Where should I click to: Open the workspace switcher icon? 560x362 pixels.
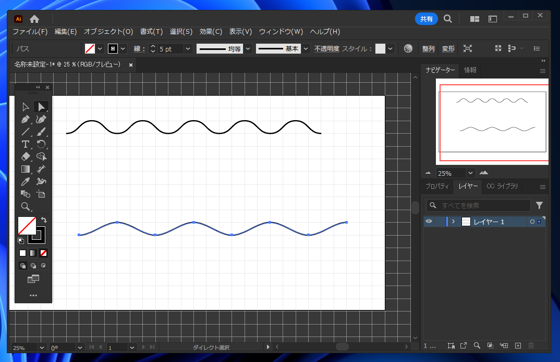pyautogui.click(x=492, y=19)
